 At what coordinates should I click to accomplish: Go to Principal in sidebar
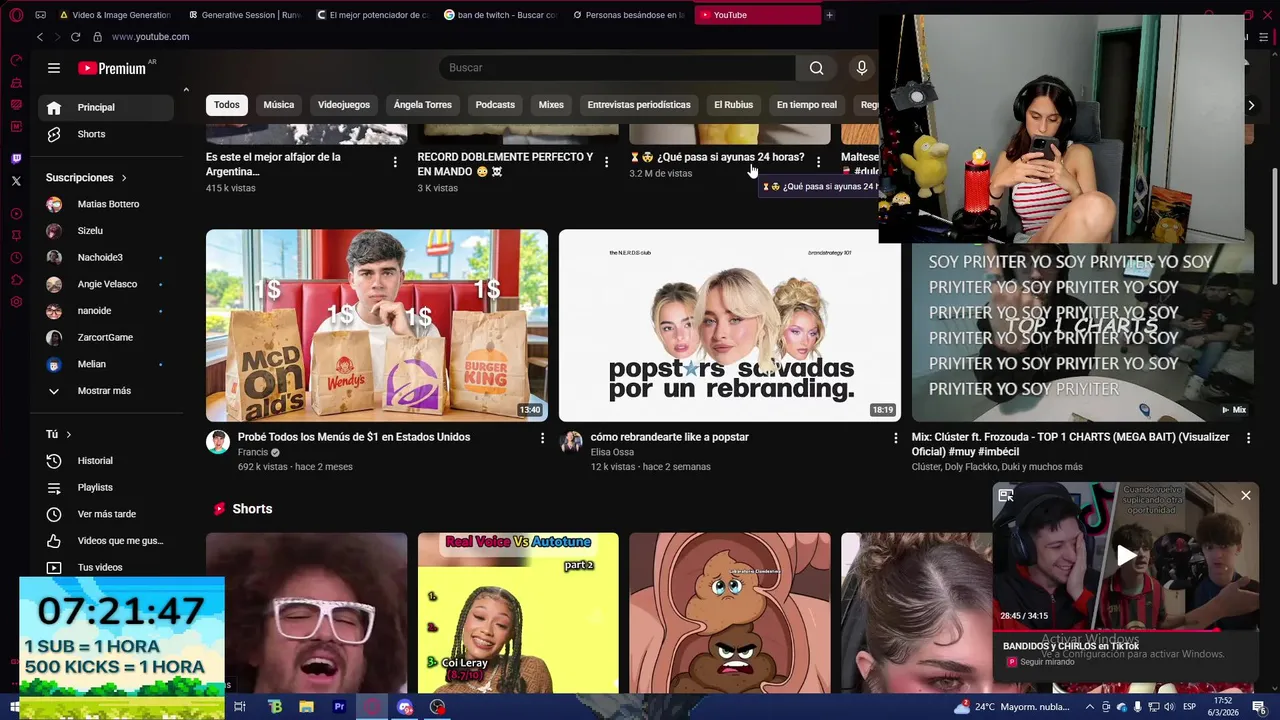coord(106,108)
